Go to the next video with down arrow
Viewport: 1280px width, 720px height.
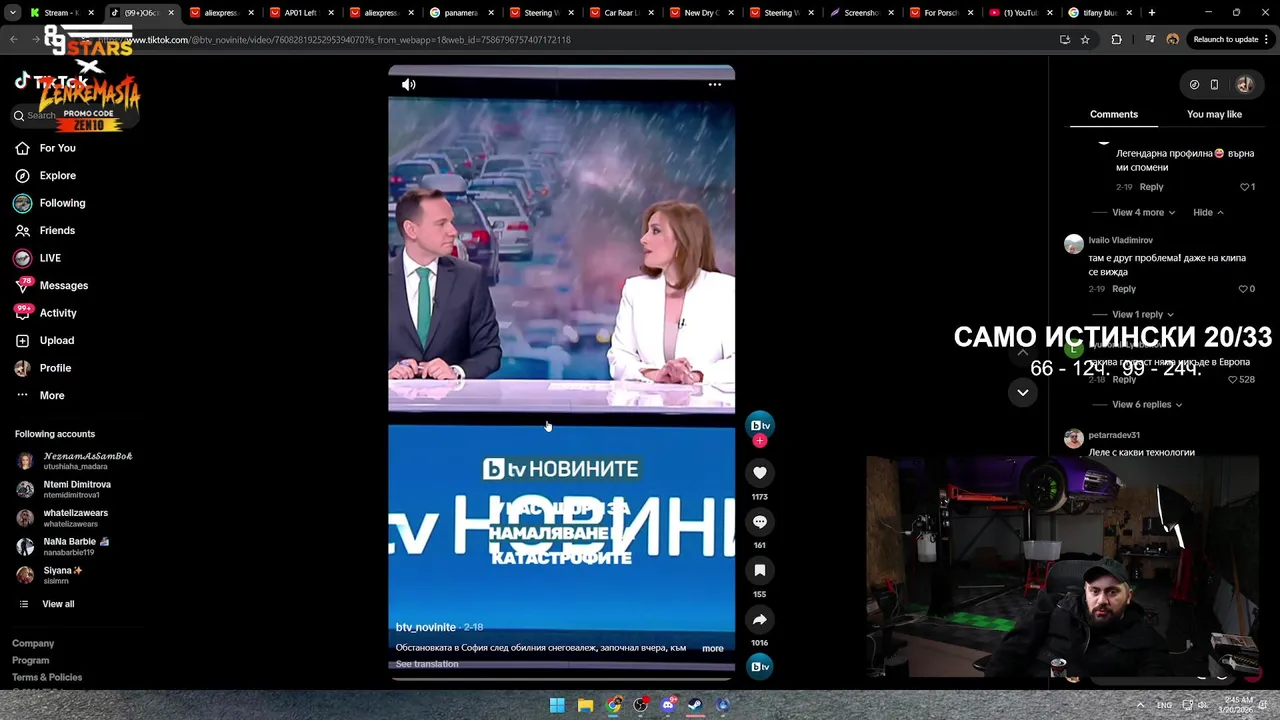point(1022,393)
